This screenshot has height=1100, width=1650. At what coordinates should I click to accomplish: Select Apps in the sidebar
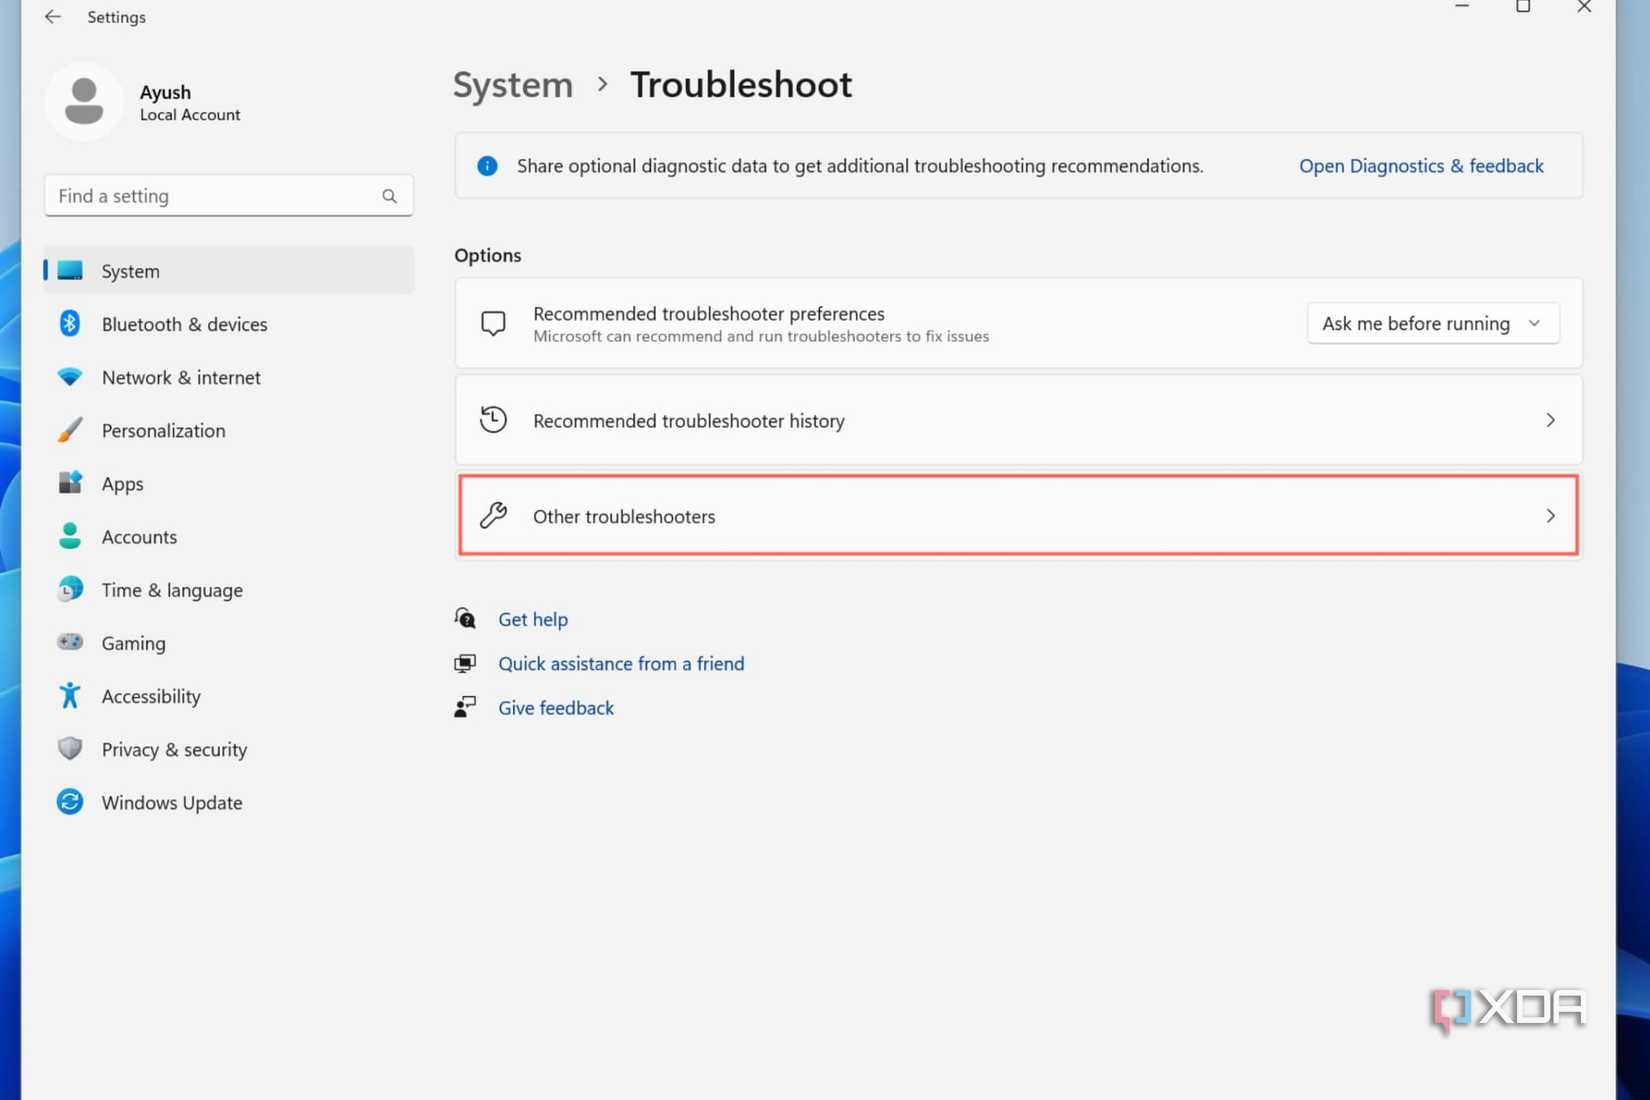coord(229,483)
